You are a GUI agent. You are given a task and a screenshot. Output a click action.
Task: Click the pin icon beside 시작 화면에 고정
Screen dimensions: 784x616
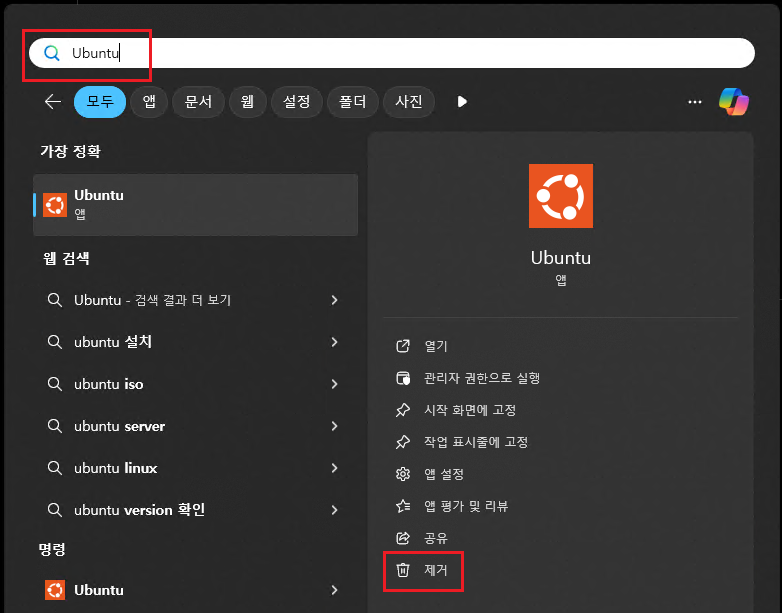click(x=403, y=410)
